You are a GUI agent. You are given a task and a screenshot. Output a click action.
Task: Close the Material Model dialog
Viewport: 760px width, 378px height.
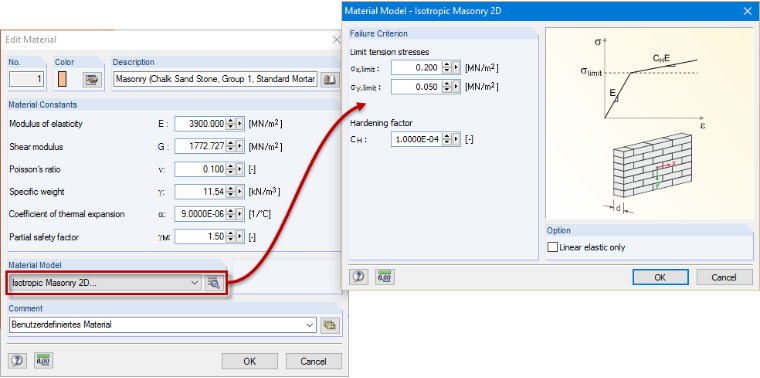pyautogui.click(x=747, y=11)
